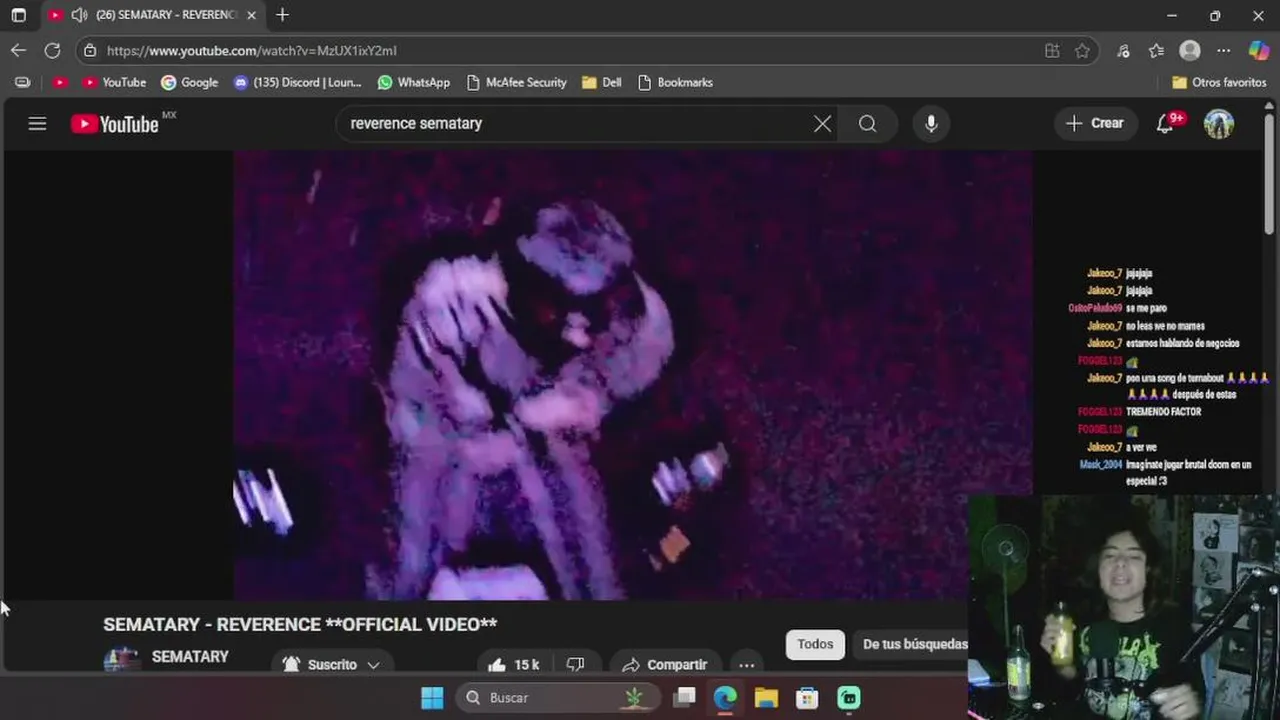
Task: Run the search with the magnifier button
Action: click(x=867, y=124)
